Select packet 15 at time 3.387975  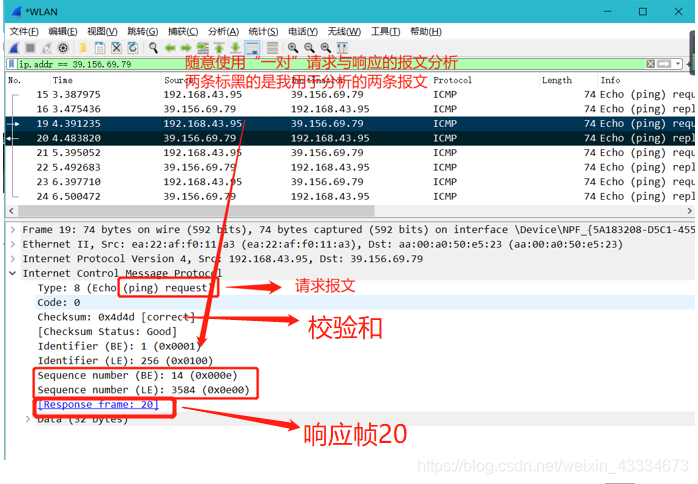pos(349,94)
